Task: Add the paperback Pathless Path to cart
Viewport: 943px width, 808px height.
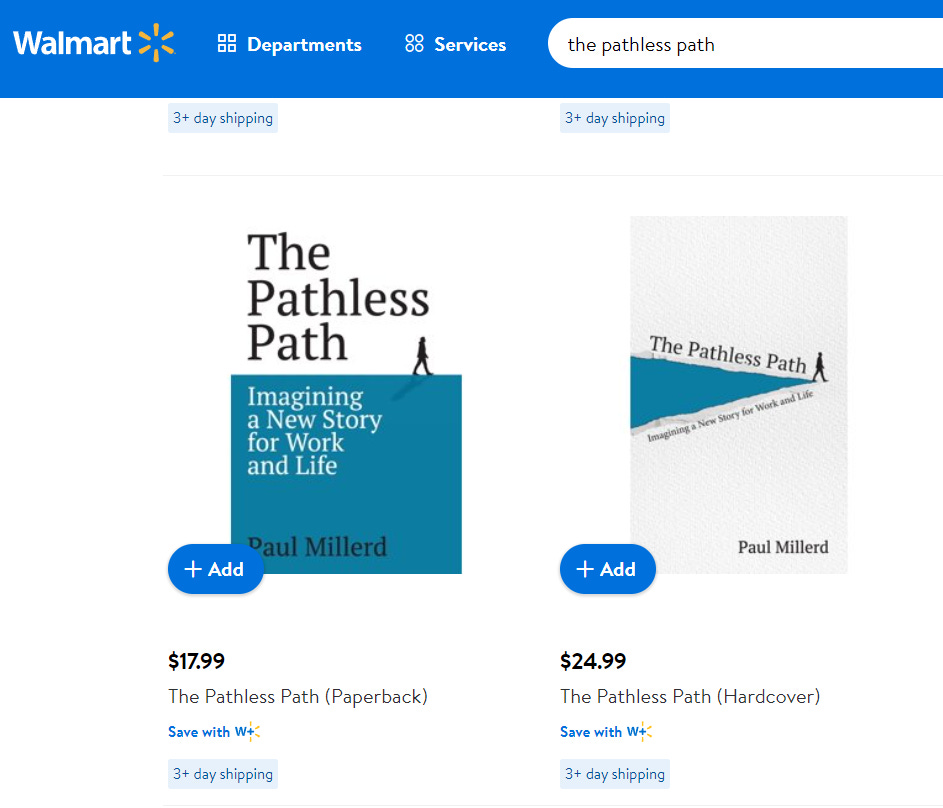Action: click(x=215, y=569)
